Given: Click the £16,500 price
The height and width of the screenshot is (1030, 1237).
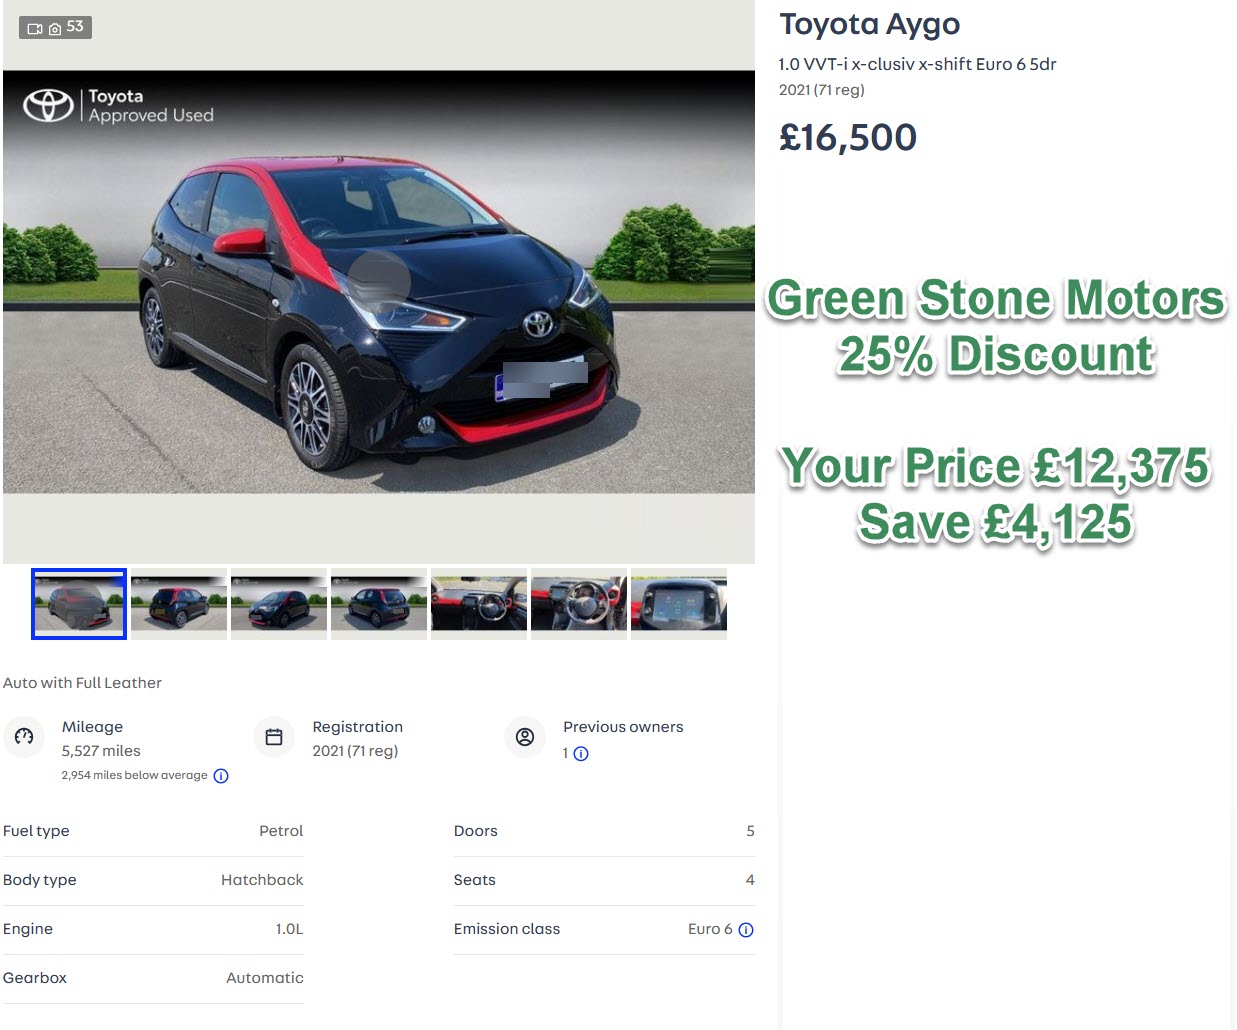Looking at the screenshot, I should pos(848,138).
